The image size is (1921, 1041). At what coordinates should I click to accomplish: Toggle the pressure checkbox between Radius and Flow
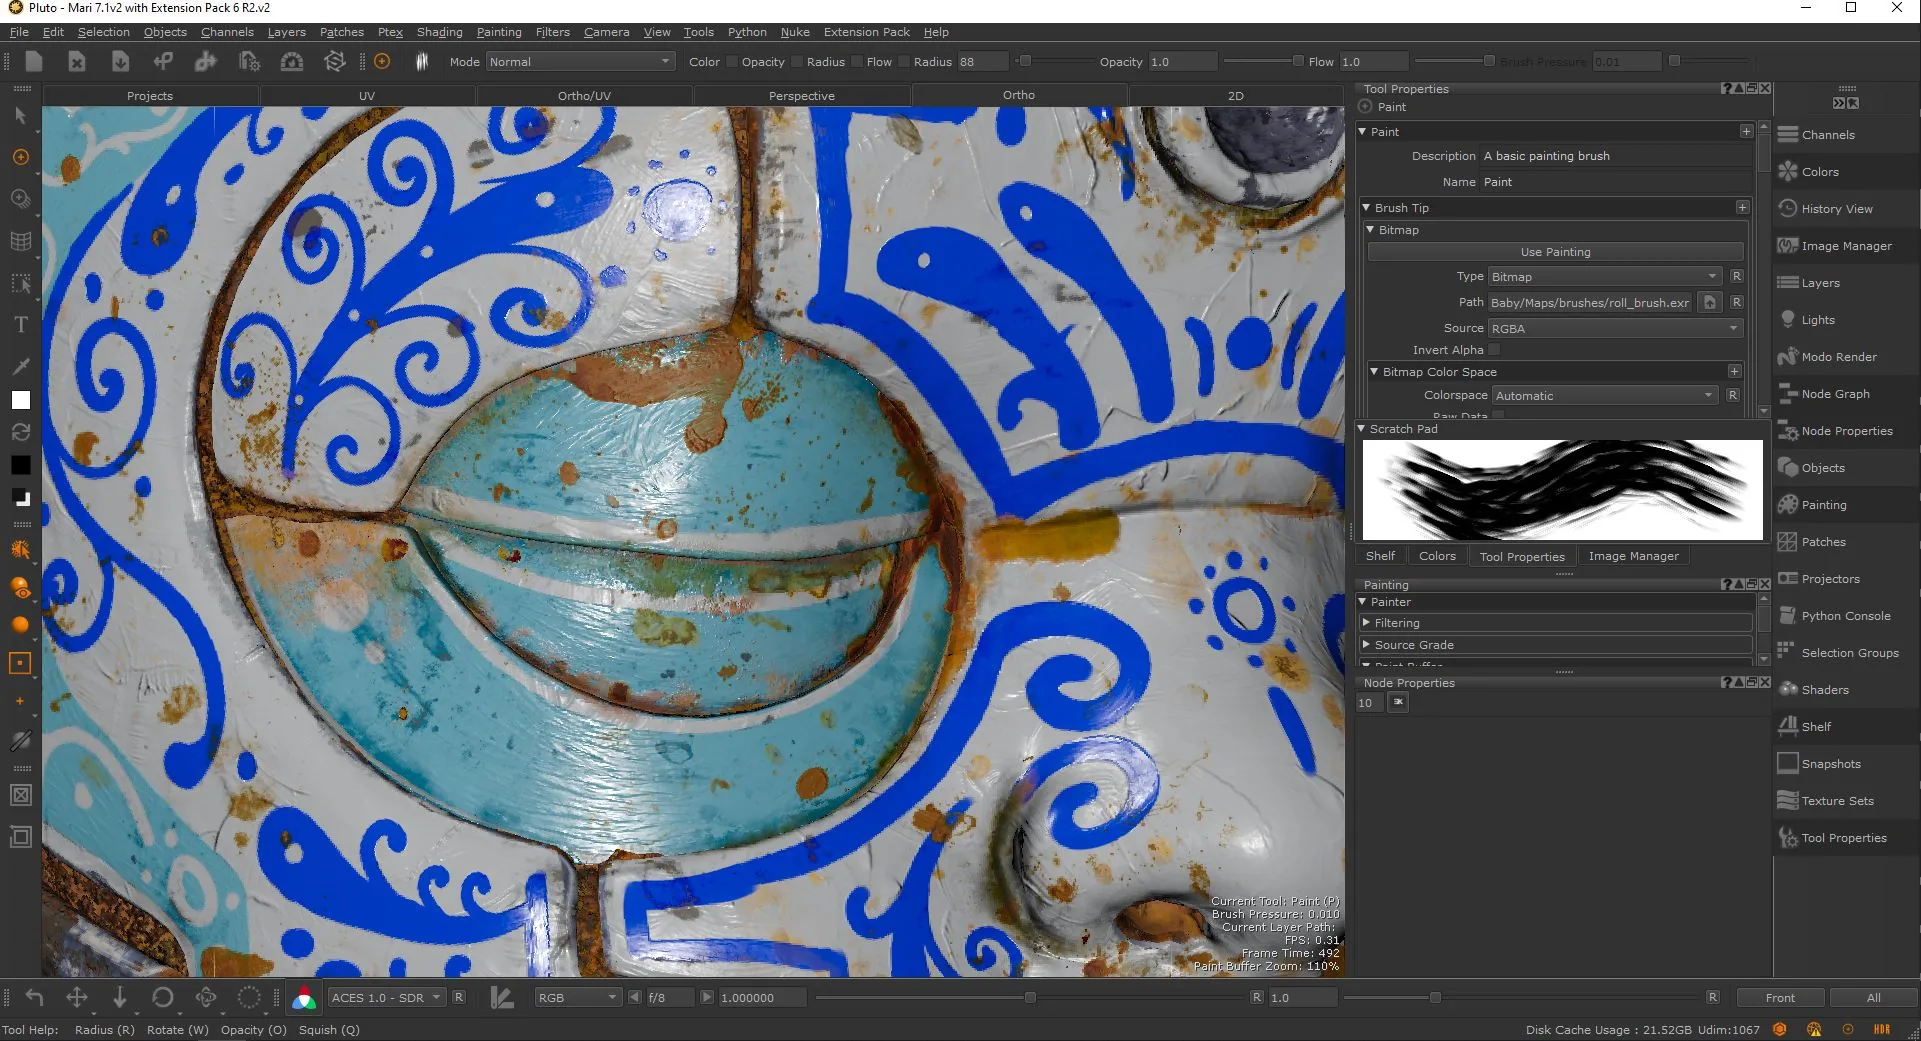[857, 62]
